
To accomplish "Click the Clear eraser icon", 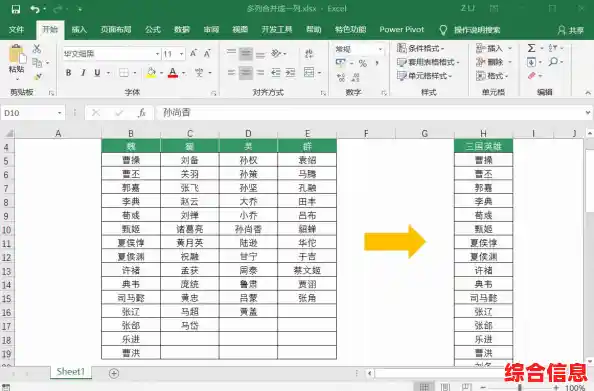I will tap(532, 76).
